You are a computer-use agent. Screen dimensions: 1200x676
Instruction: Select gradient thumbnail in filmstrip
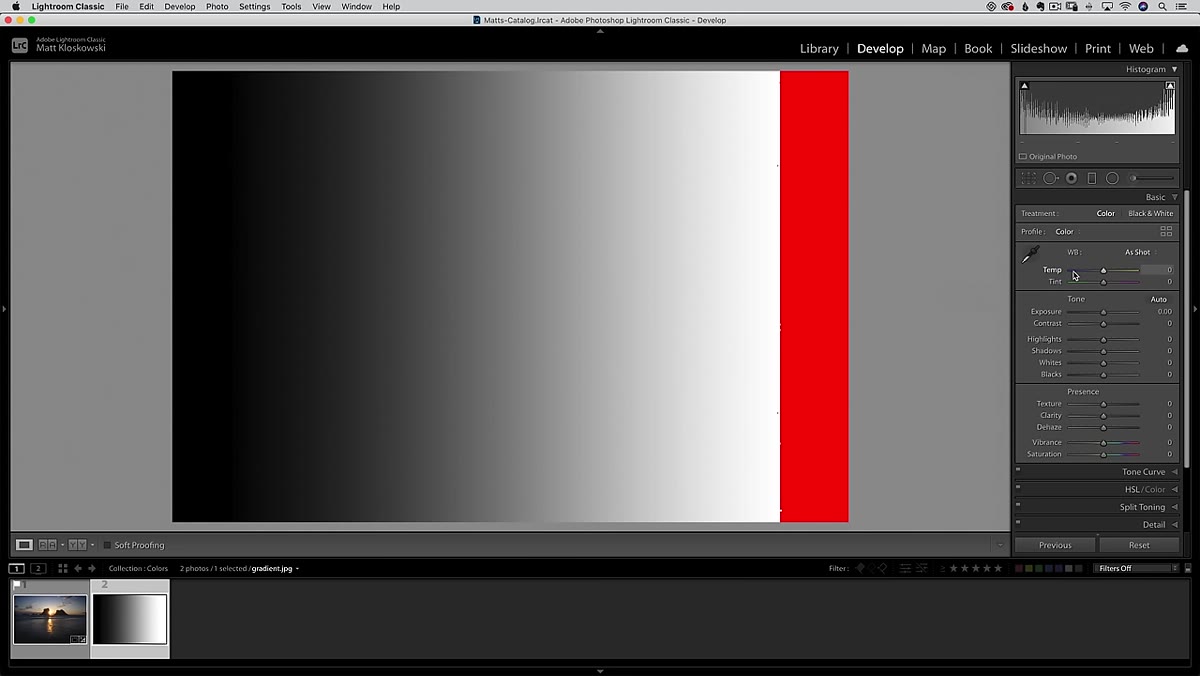tap(130, 619)
